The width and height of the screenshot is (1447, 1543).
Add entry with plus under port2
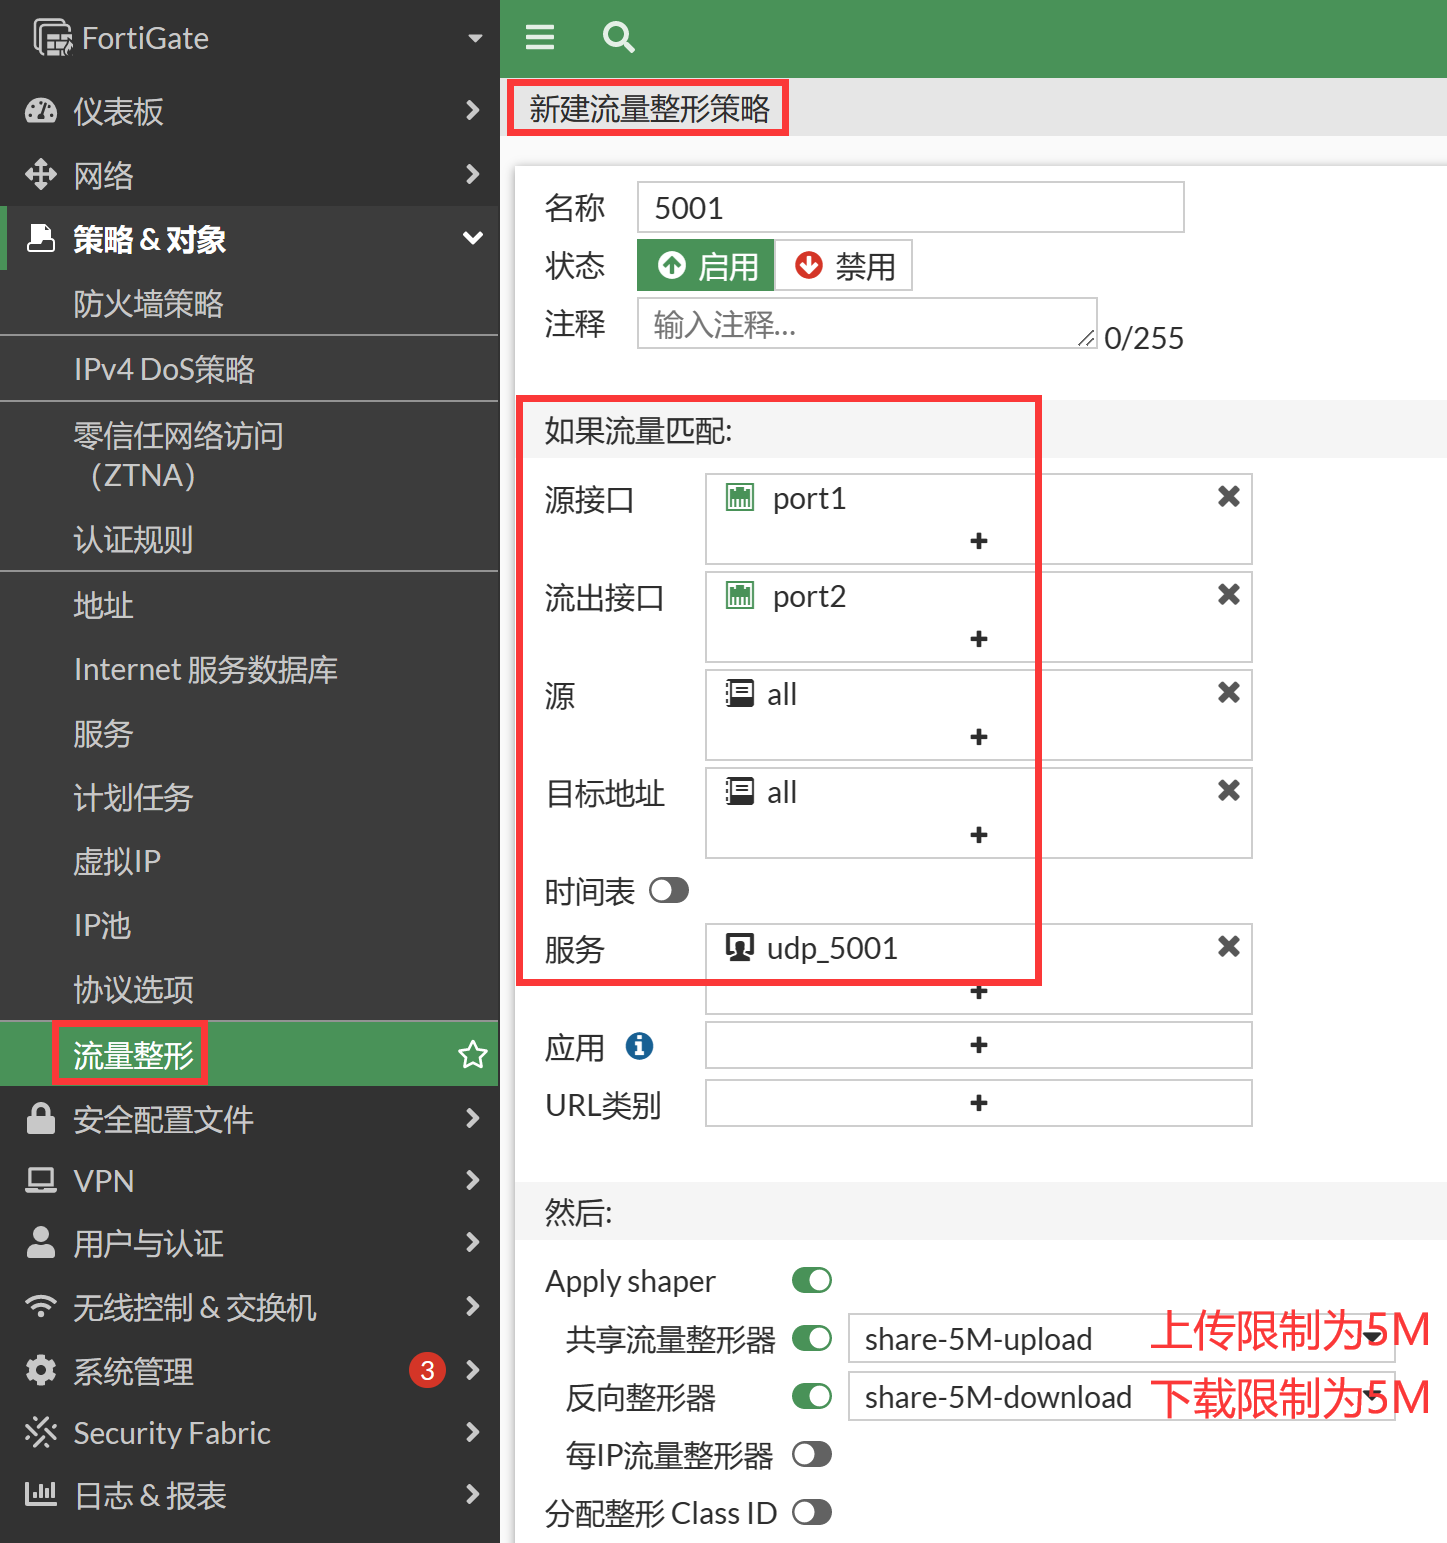coord(978,639)
